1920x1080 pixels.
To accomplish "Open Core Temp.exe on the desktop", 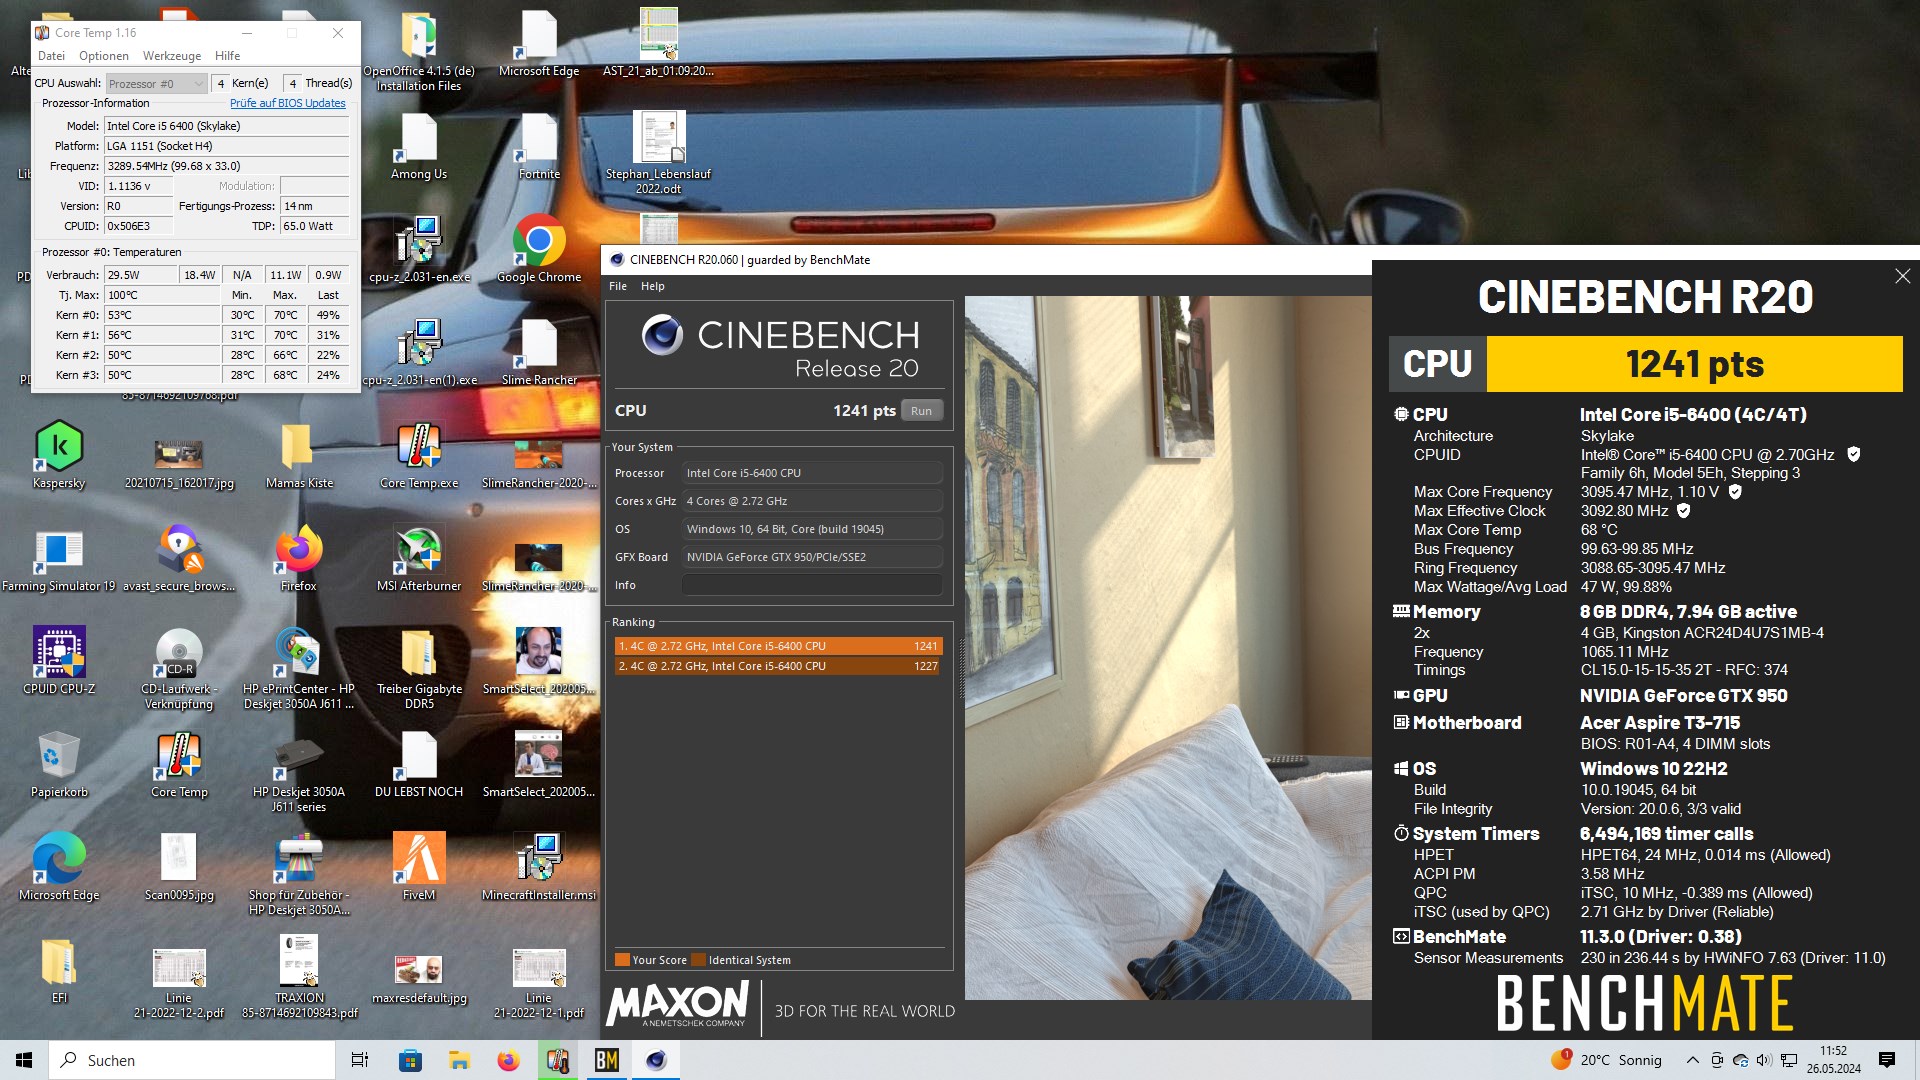I will point(419,455).
